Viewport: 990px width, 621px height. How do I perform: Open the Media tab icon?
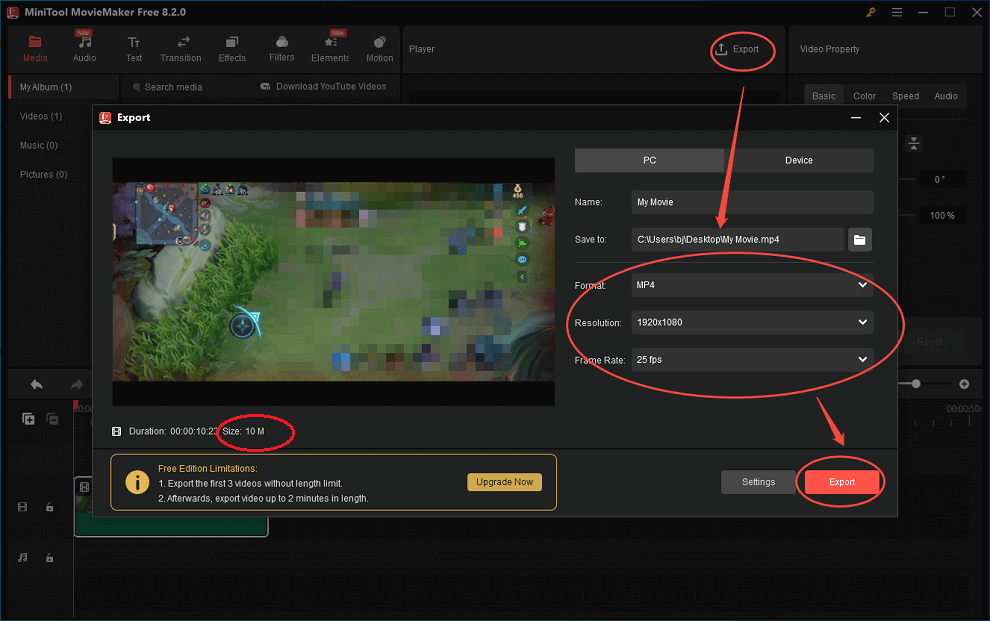pos(35,42)
